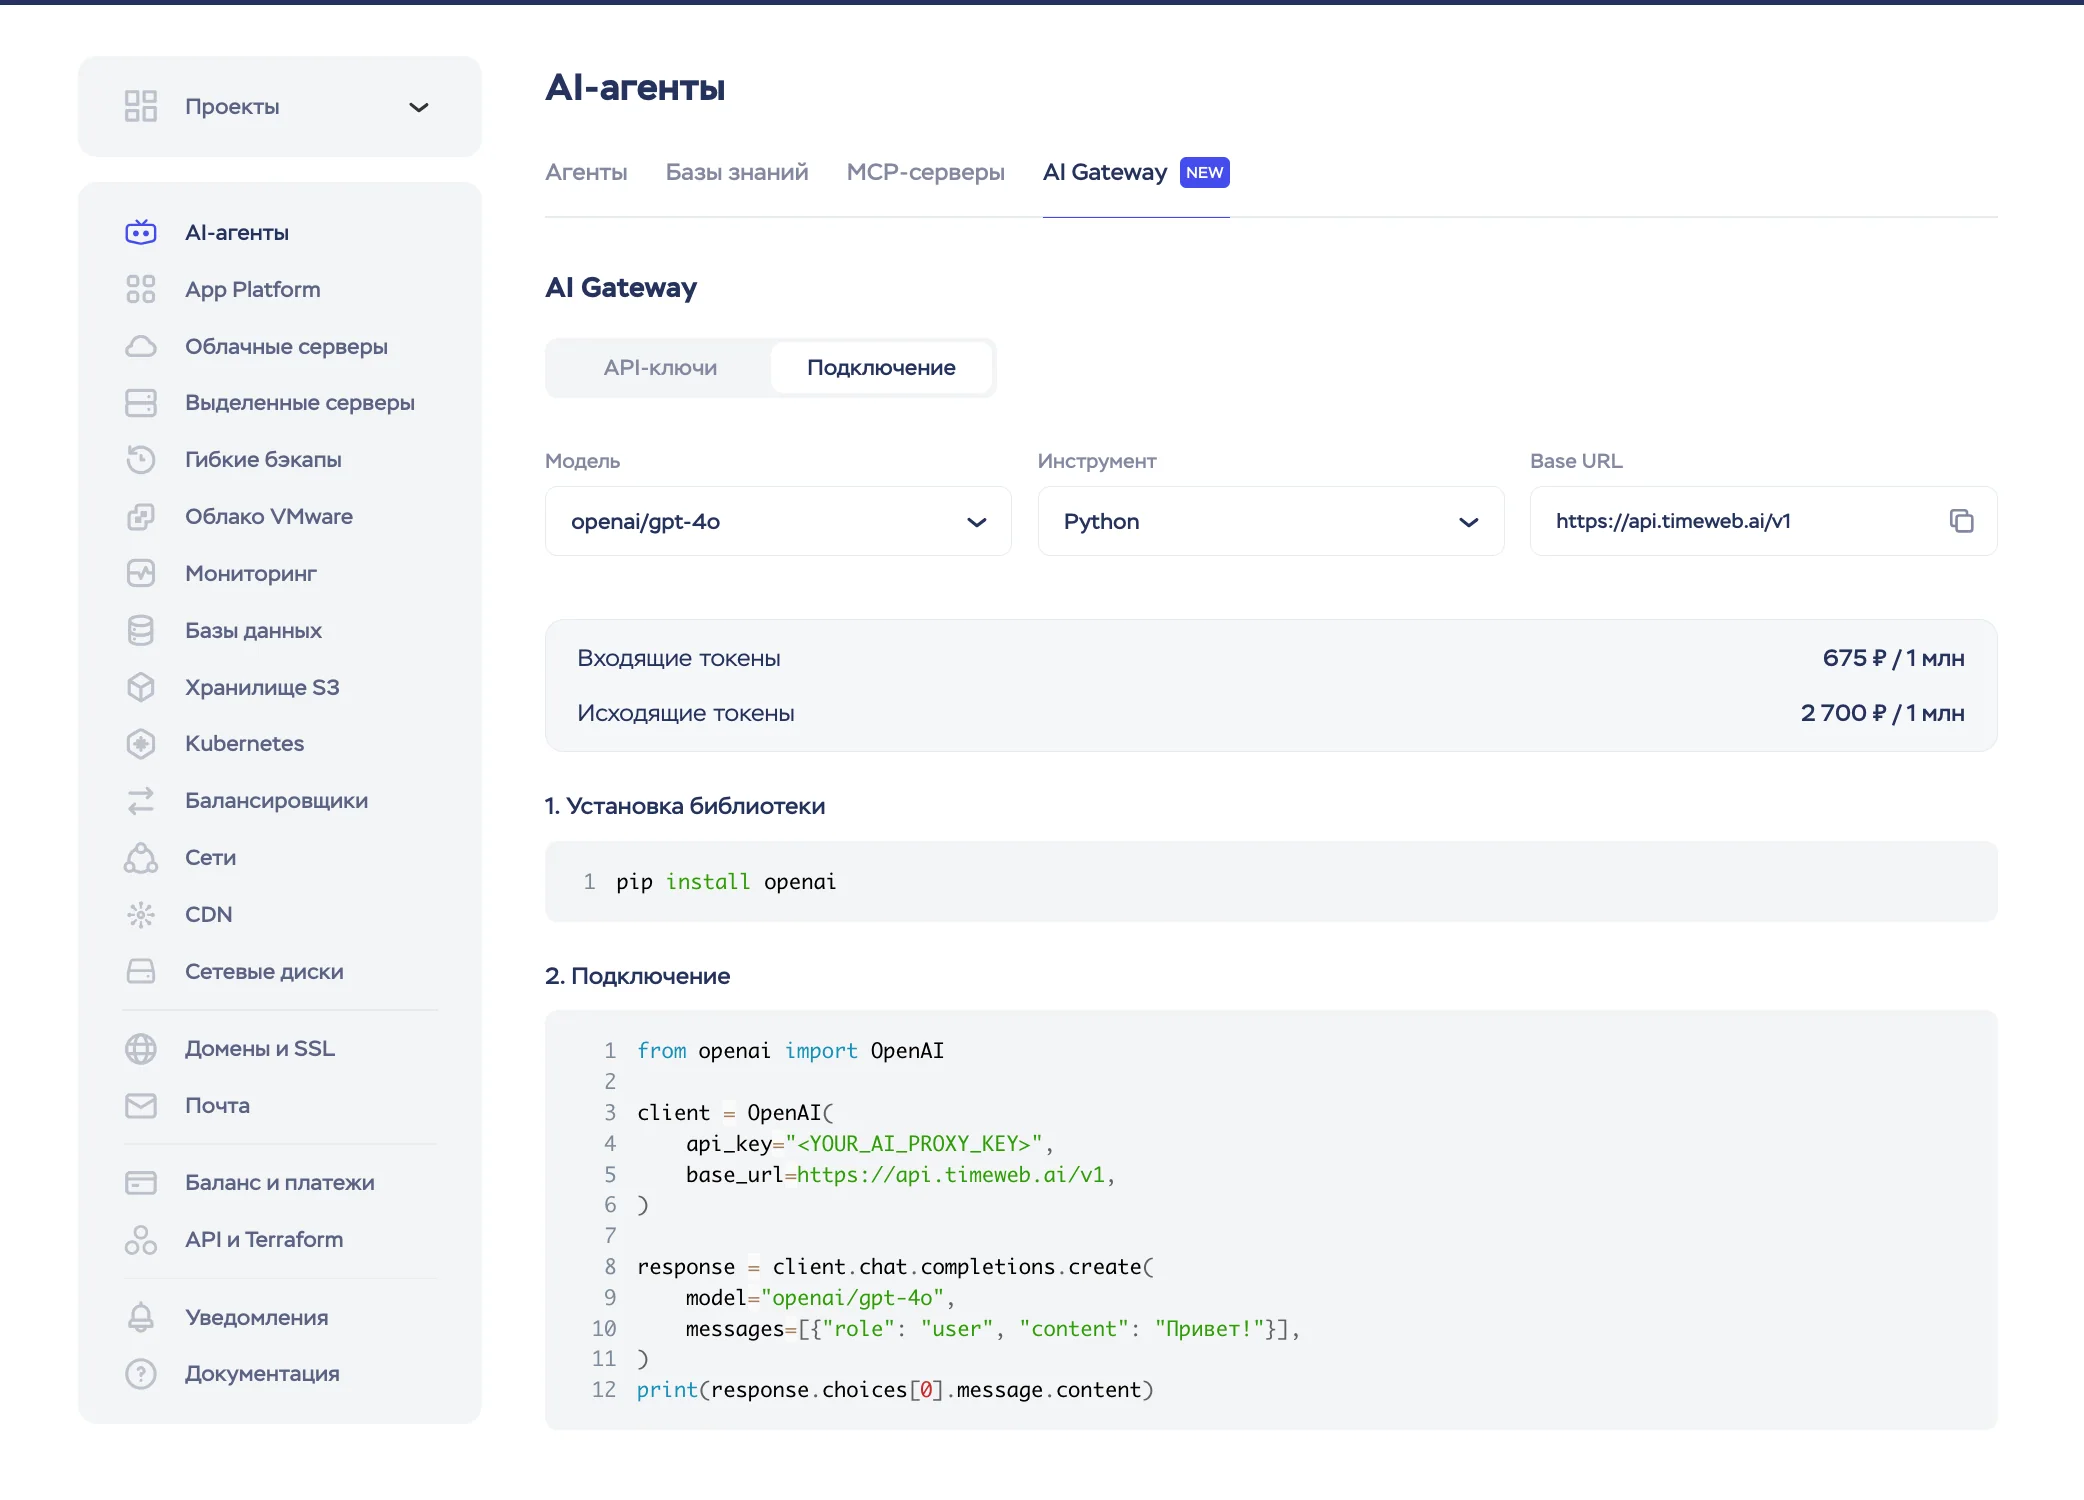Open the MCP-серверы tab

[x=925, y=172]
